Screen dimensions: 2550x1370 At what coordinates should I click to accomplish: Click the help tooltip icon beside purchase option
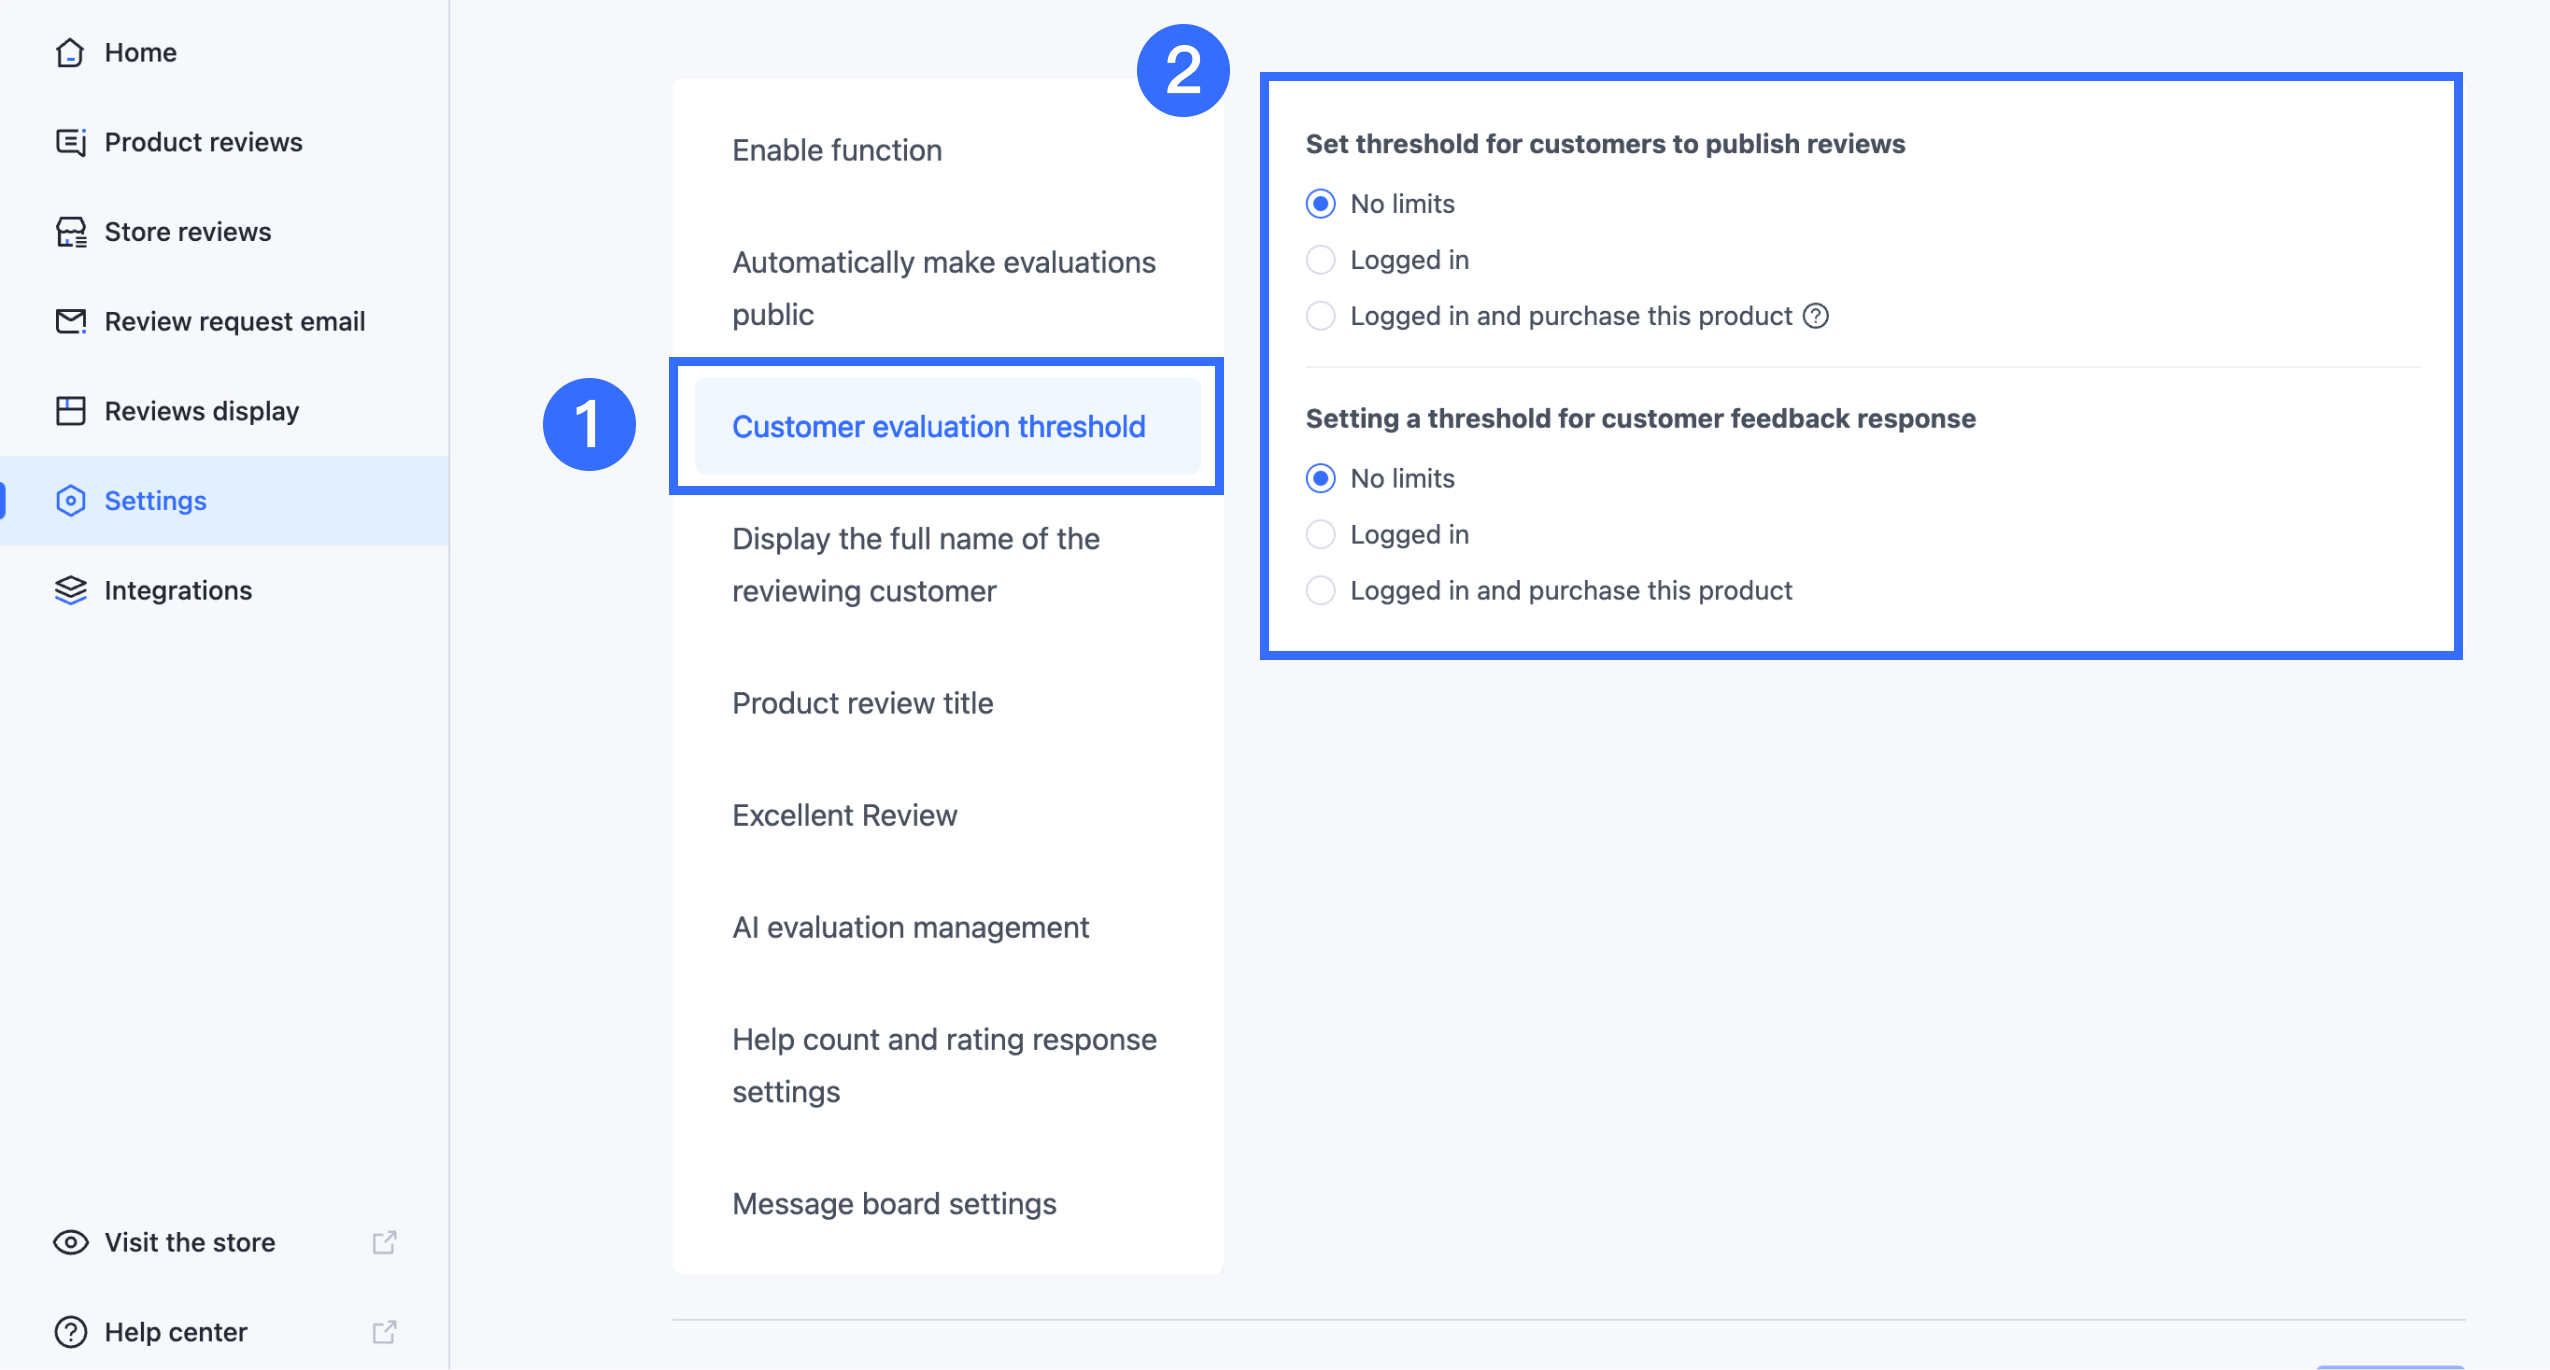[x=1816, y=316]
